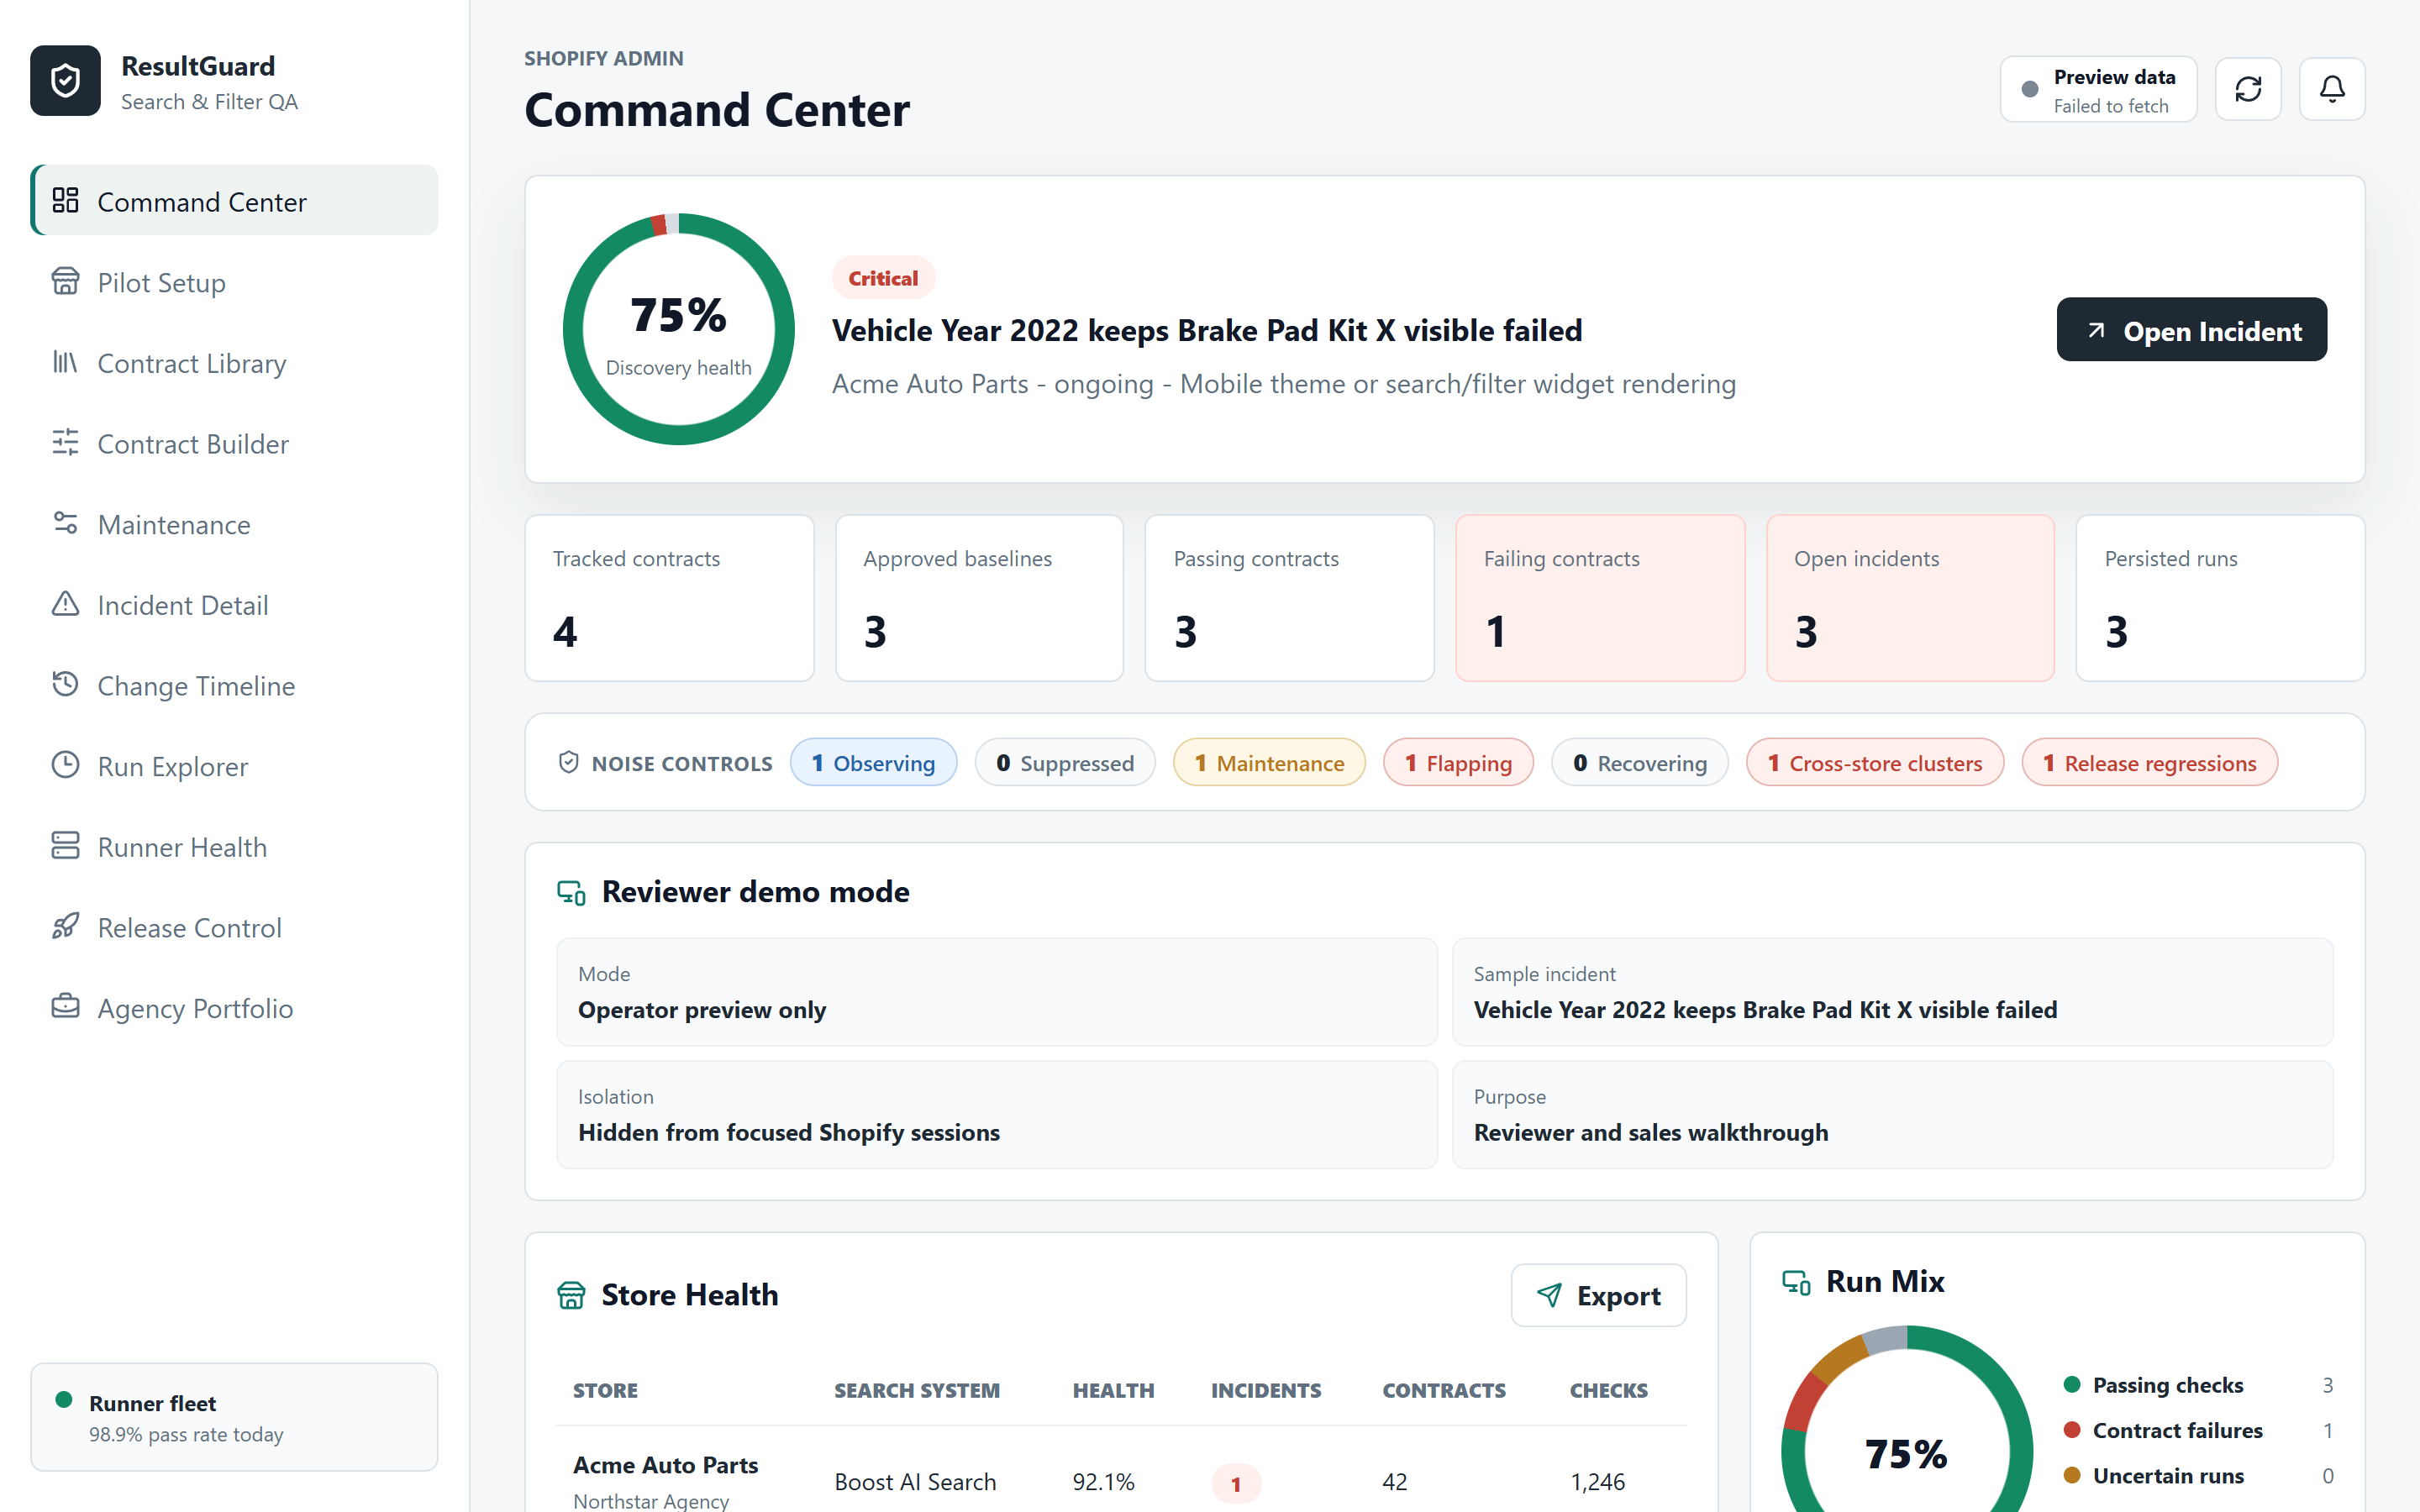Click the Runner Health server icon
This screenshot has width=2420, height=1512.
pos(65,846)
